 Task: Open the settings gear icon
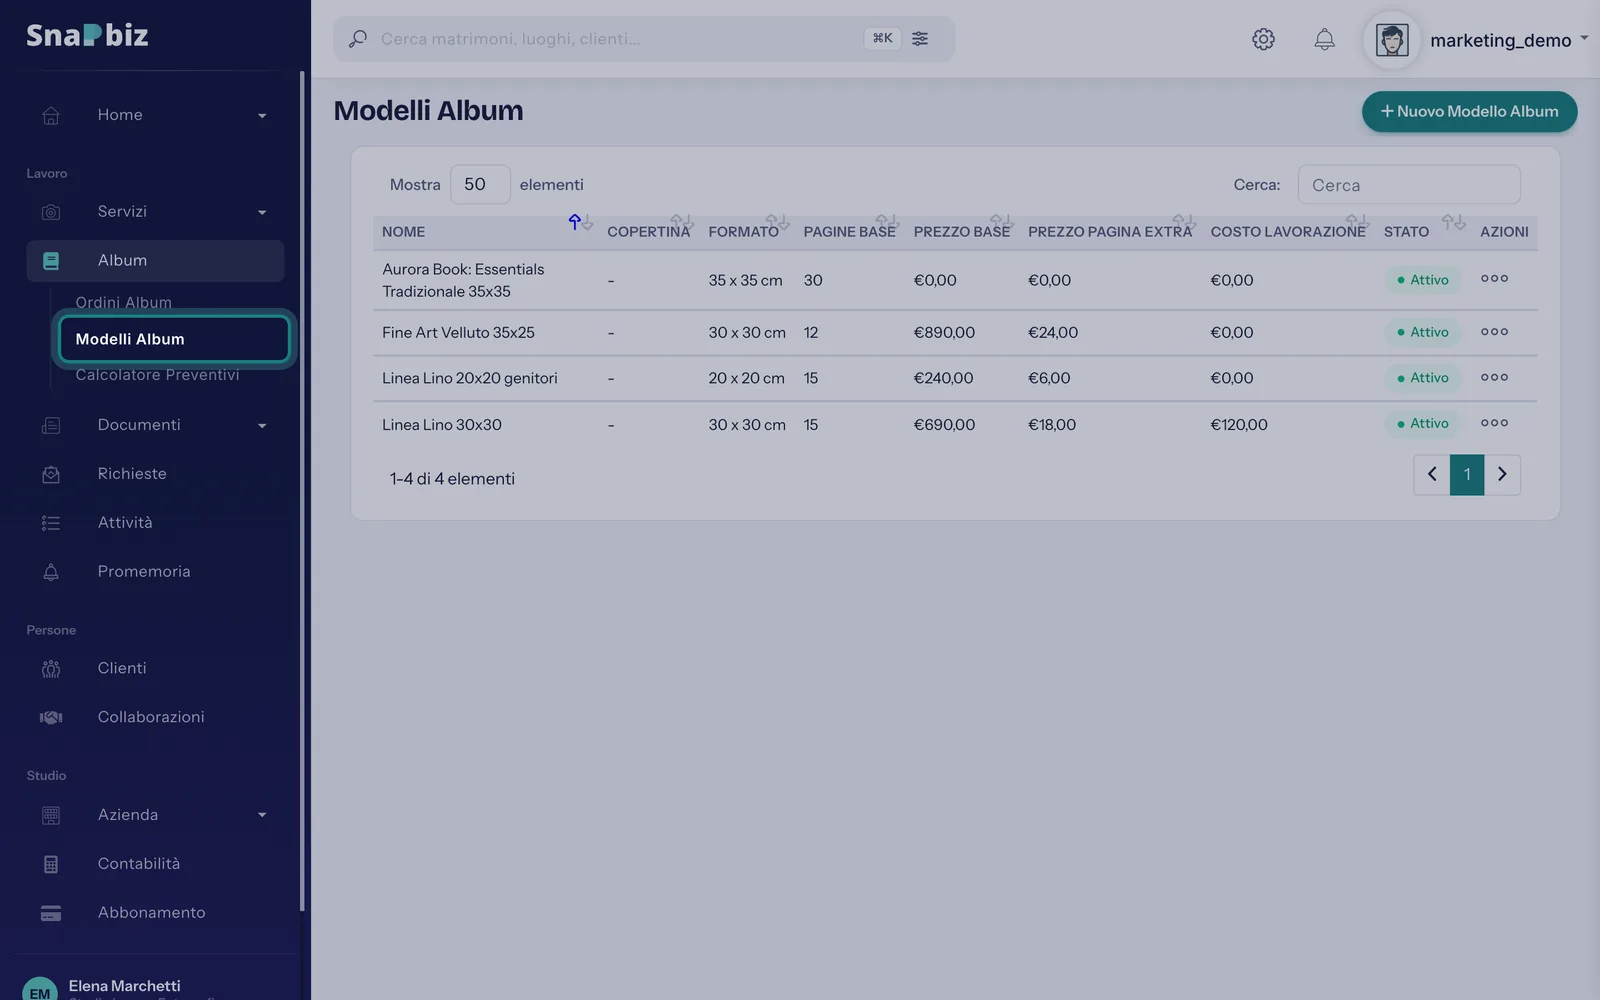(1263, 39)
